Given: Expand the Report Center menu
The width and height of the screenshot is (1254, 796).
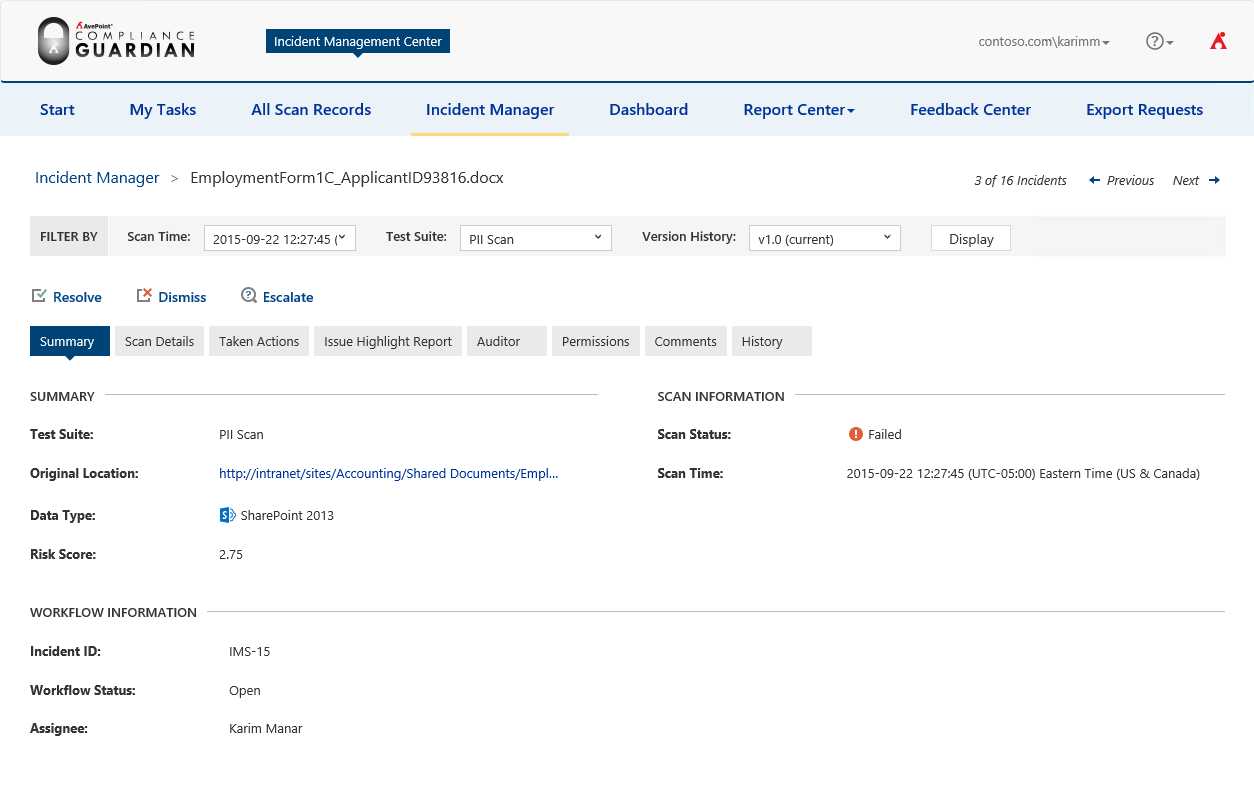Looking at the screenshot, I should 799,110.
